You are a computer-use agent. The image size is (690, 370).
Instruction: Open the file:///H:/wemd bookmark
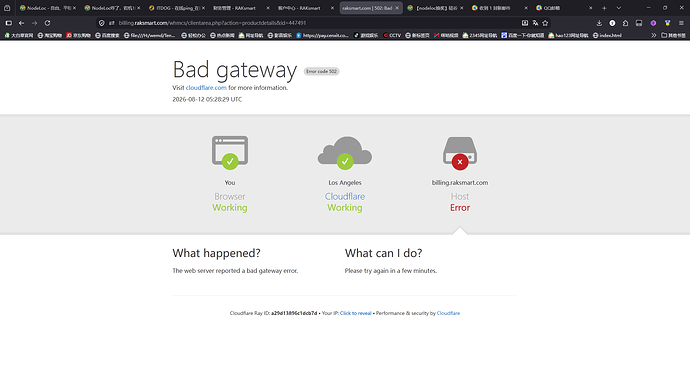pos(150,35)
